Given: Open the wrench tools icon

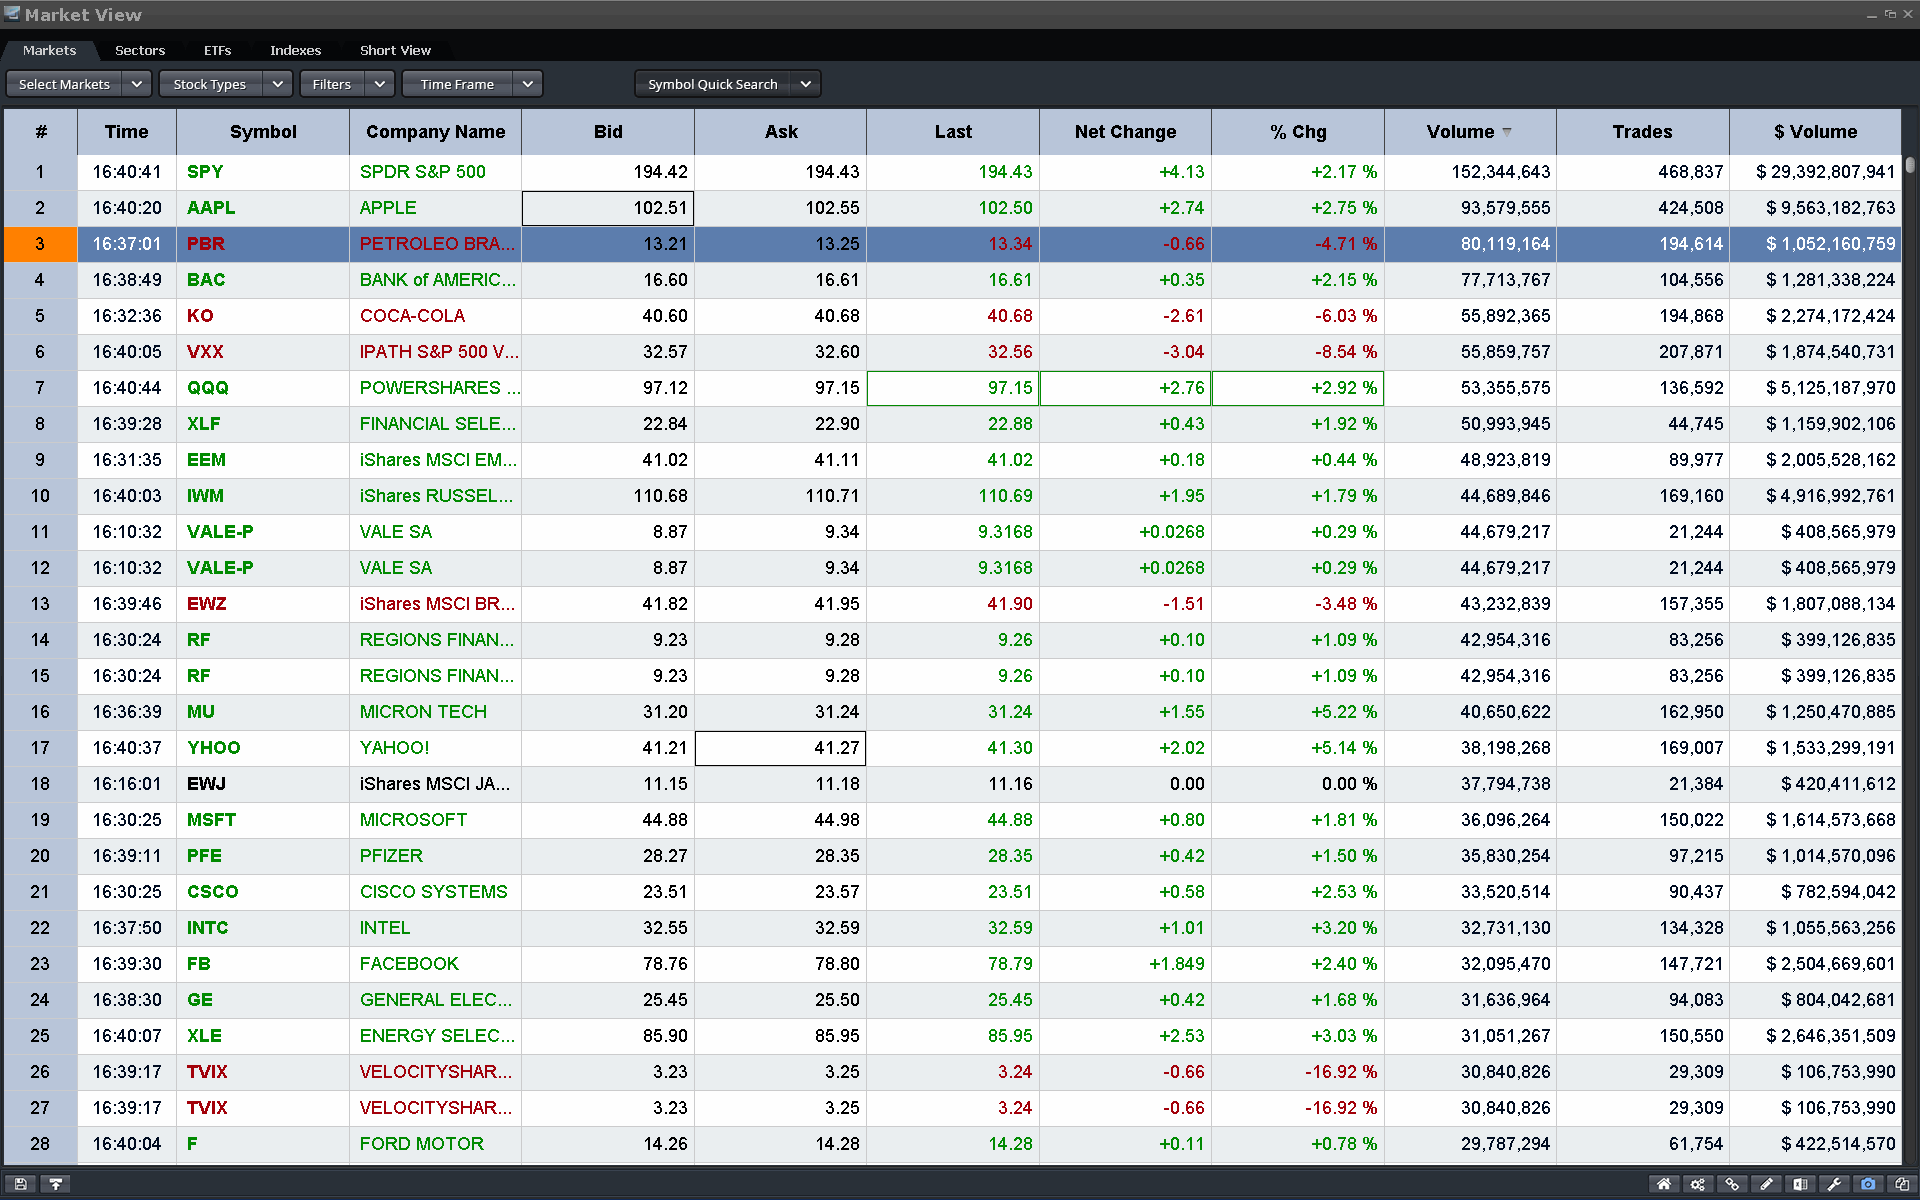Looking at the screenshot, I should pos(1834,1184).
